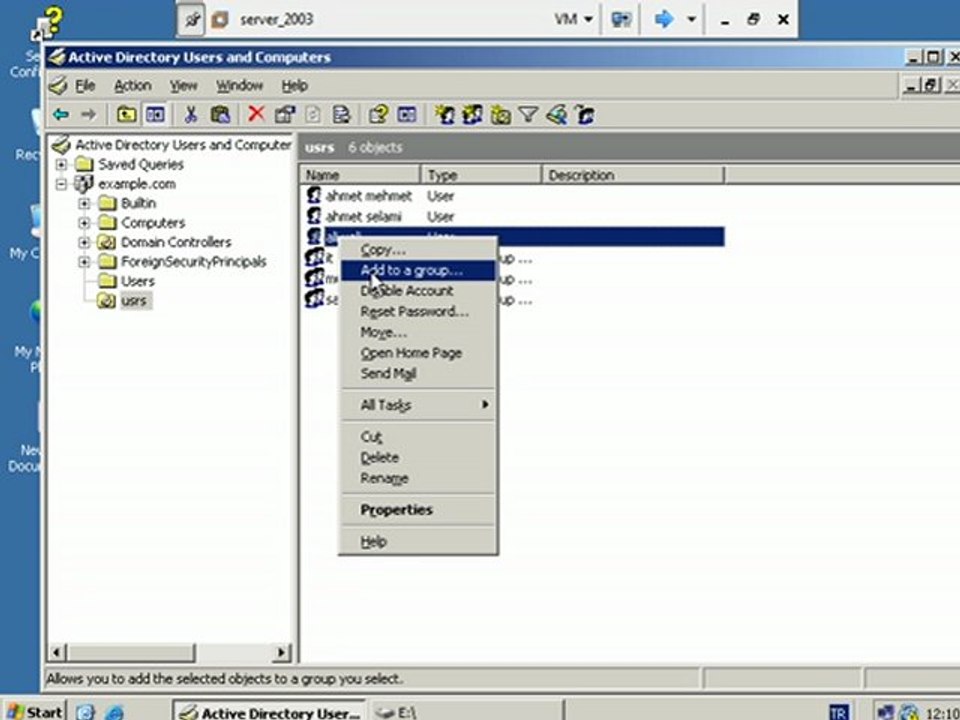
Task: Choose Add to a group in context menu
Action: point(419,270)
